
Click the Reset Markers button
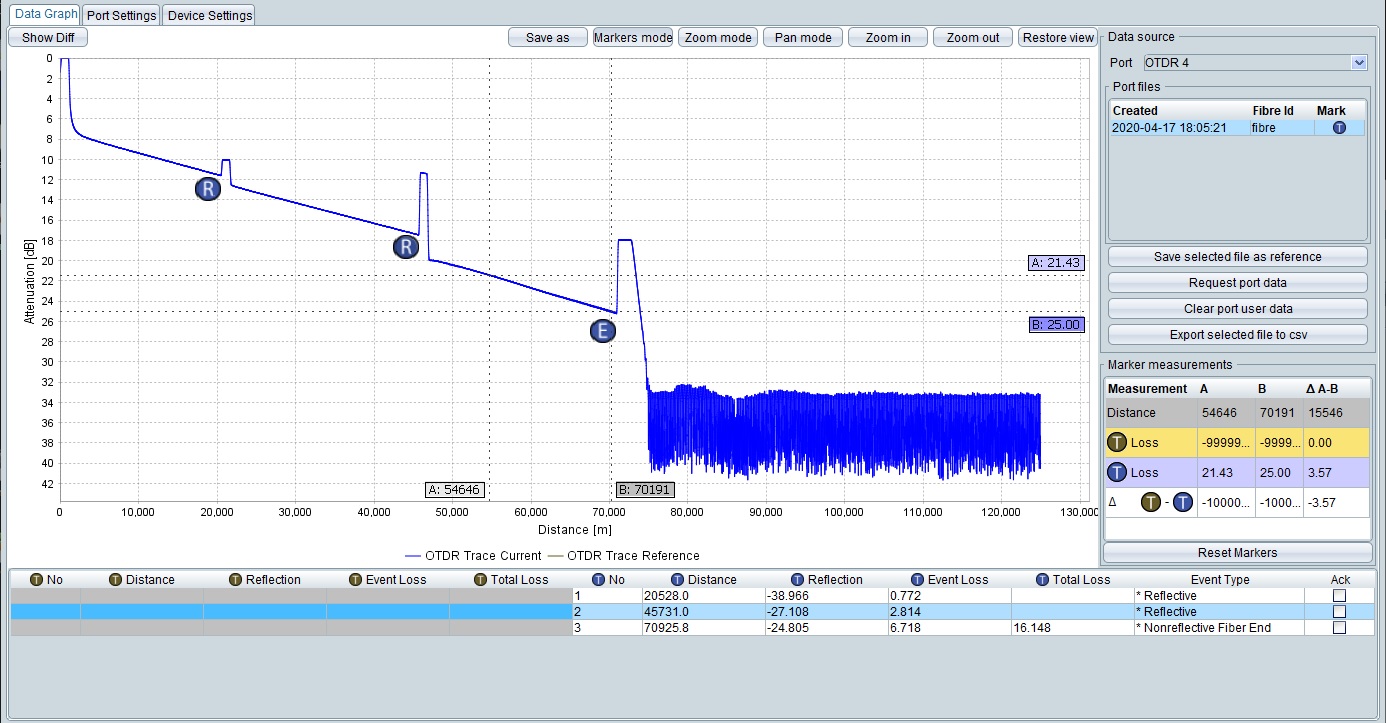1237,553
